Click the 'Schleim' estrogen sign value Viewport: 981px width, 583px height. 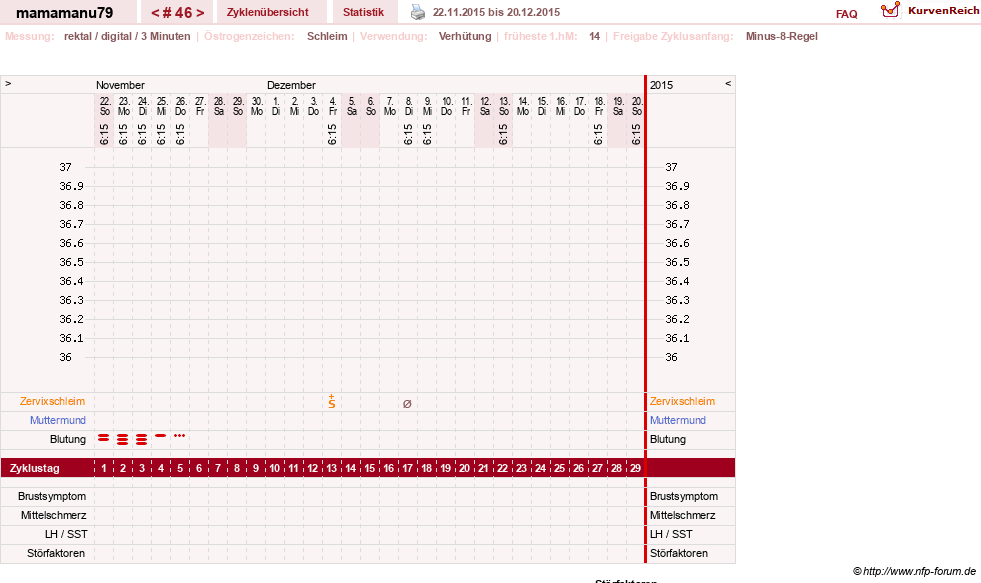tap(327, 36)
